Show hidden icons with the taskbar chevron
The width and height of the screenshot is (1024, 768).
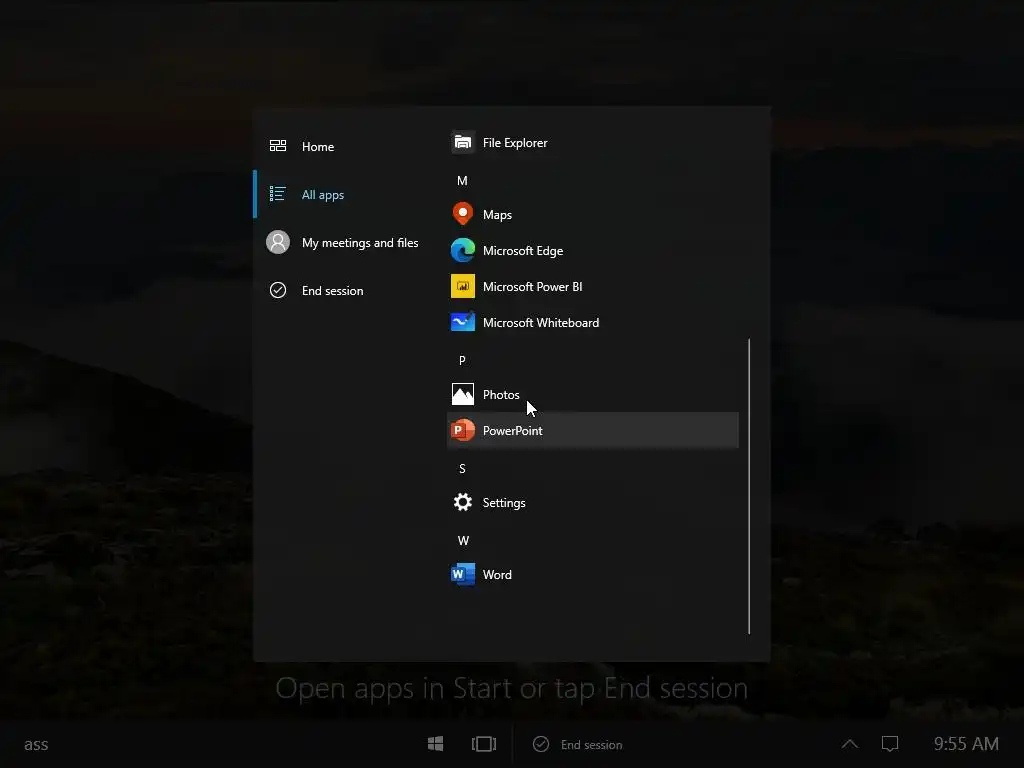(850, 744)
